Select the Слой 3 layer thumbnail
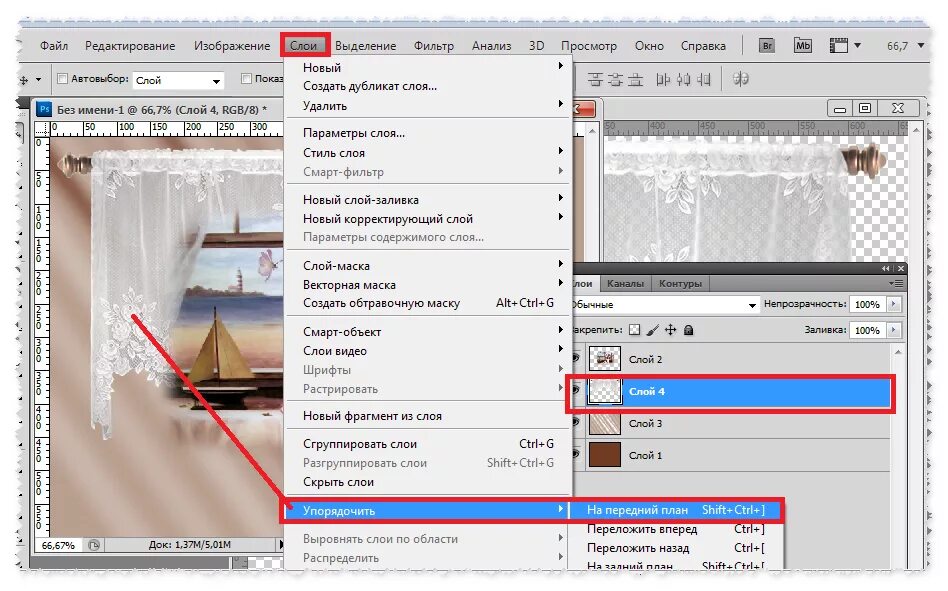This screenshot has height=591, width=948. [605, 423]
